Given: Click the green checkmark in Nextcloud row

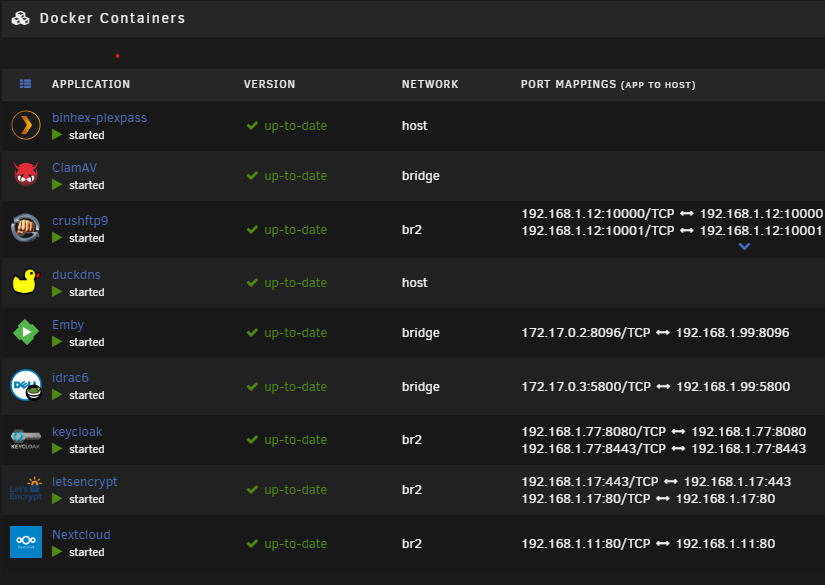Looking at the screenshot, I should (252, 543).
